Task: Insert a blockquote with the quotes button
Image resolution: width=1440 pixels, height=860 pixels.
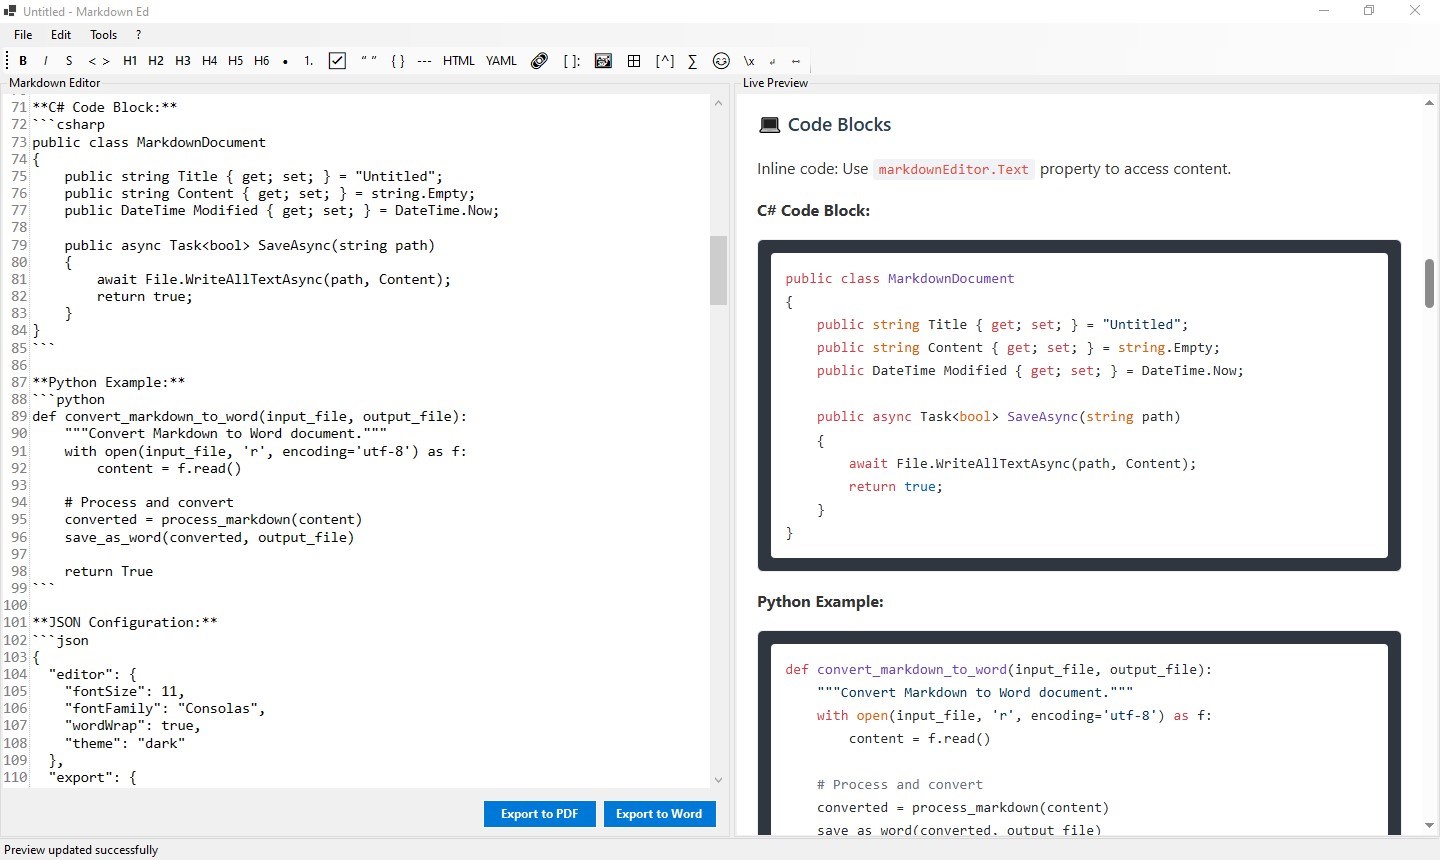Action: (369, 61)
